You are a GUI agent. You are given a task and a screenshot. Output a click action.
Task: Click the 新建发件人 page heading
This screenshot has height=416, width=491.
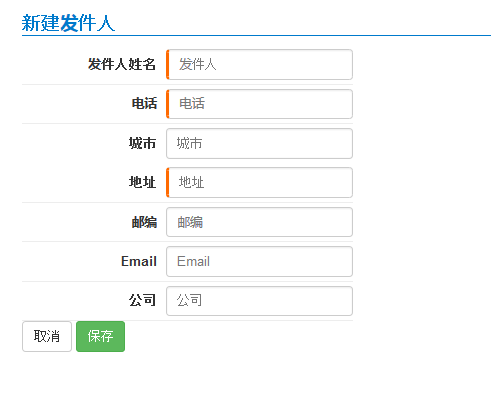(x=69, y=23)
